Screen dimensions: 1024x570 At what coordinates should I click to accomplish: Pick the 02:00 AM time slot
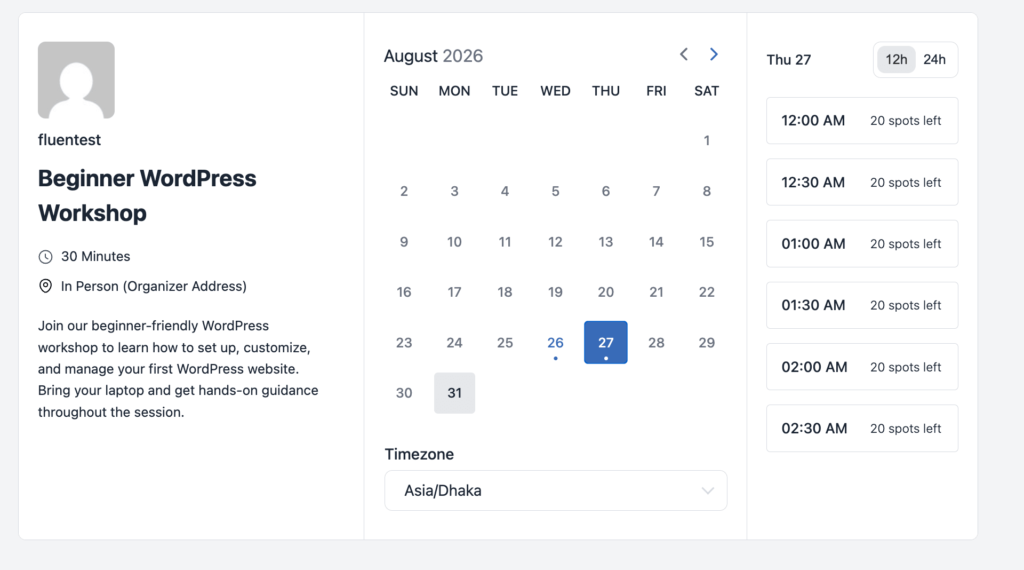862,367
